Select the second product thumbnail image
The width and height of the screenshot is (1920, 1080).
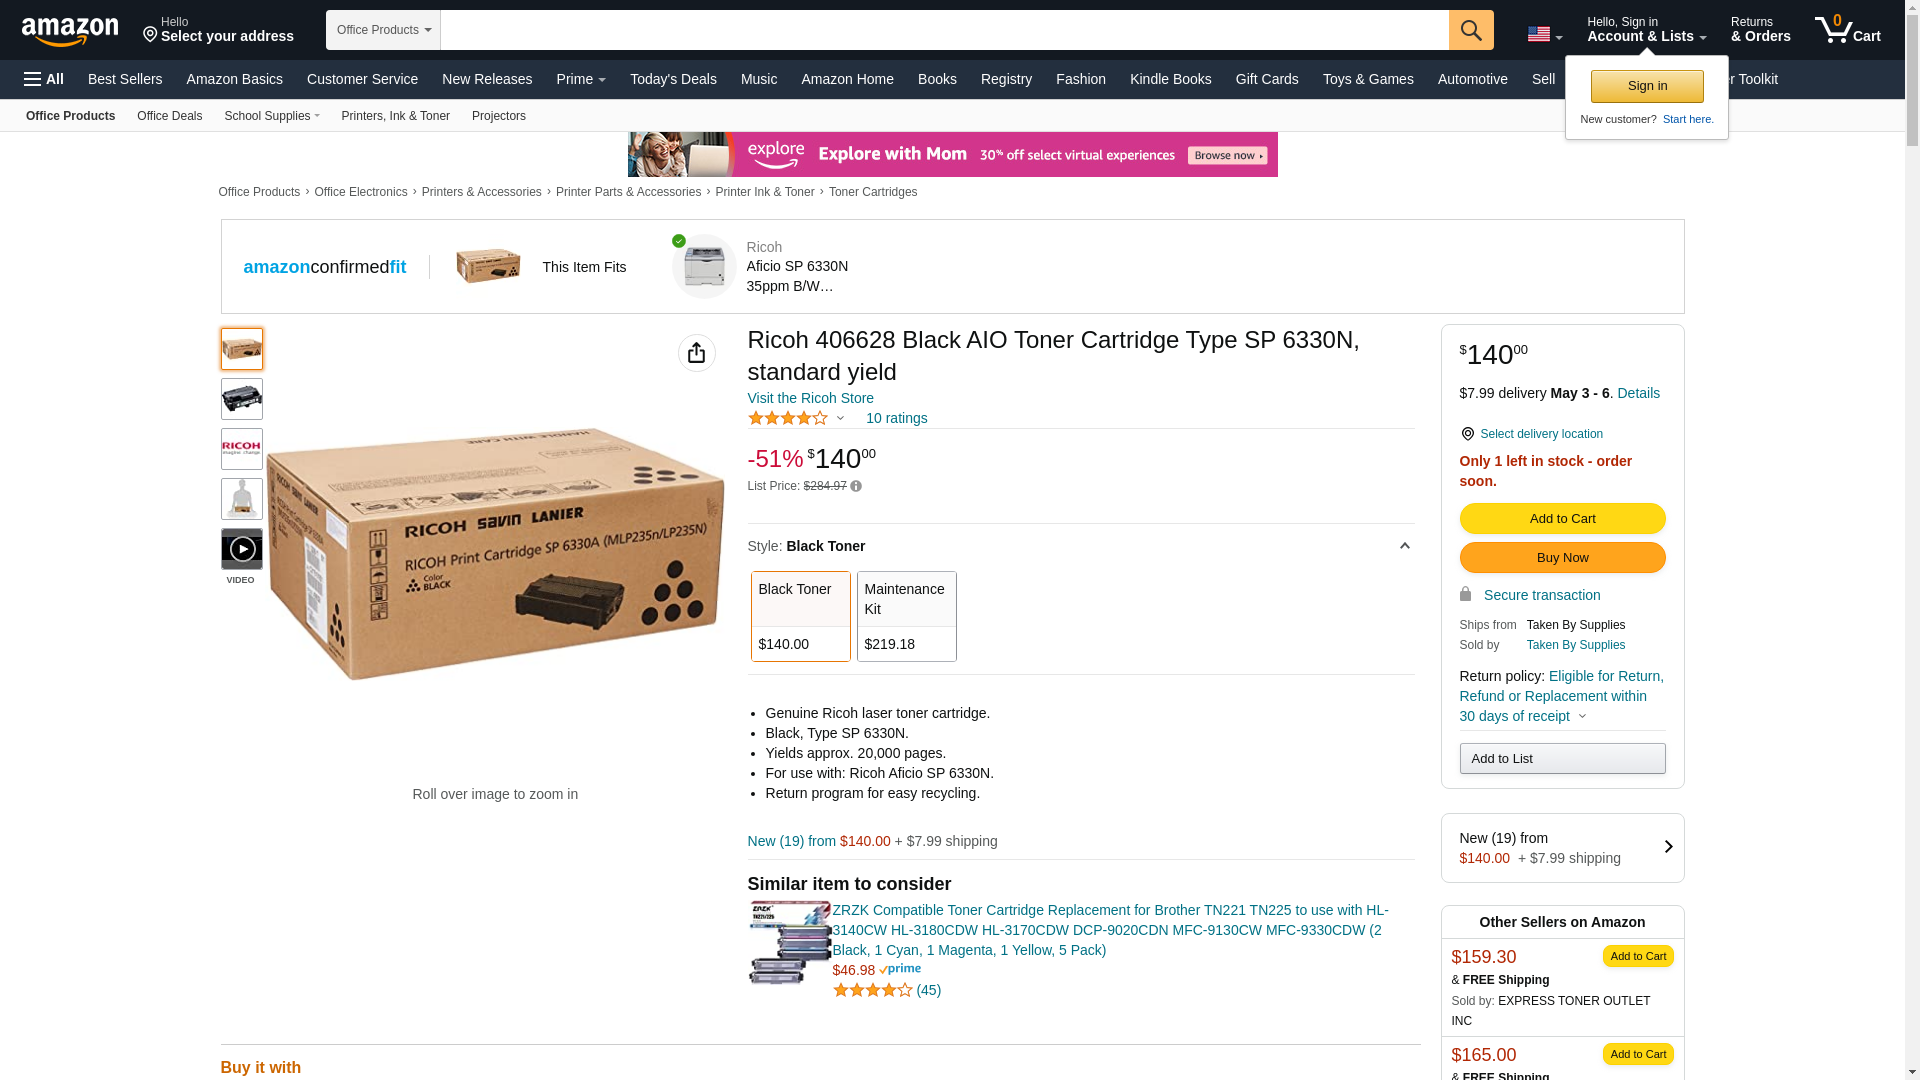pyautogui.click(x=242, y=399)
